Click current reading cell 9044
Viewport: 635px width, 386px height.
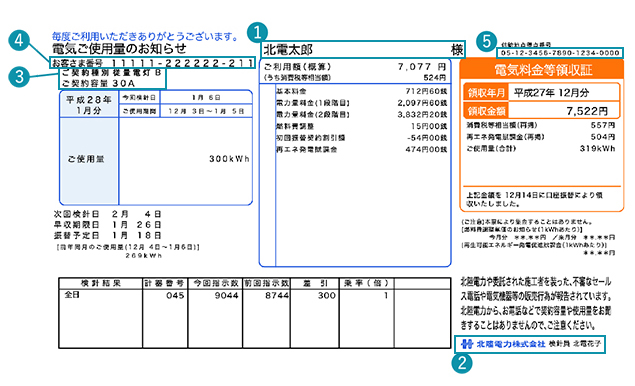[226, 296]
